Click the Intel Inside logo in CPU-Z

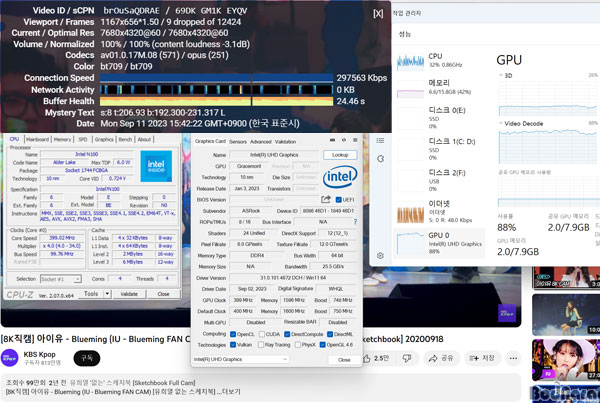click(x=156, y=166)
